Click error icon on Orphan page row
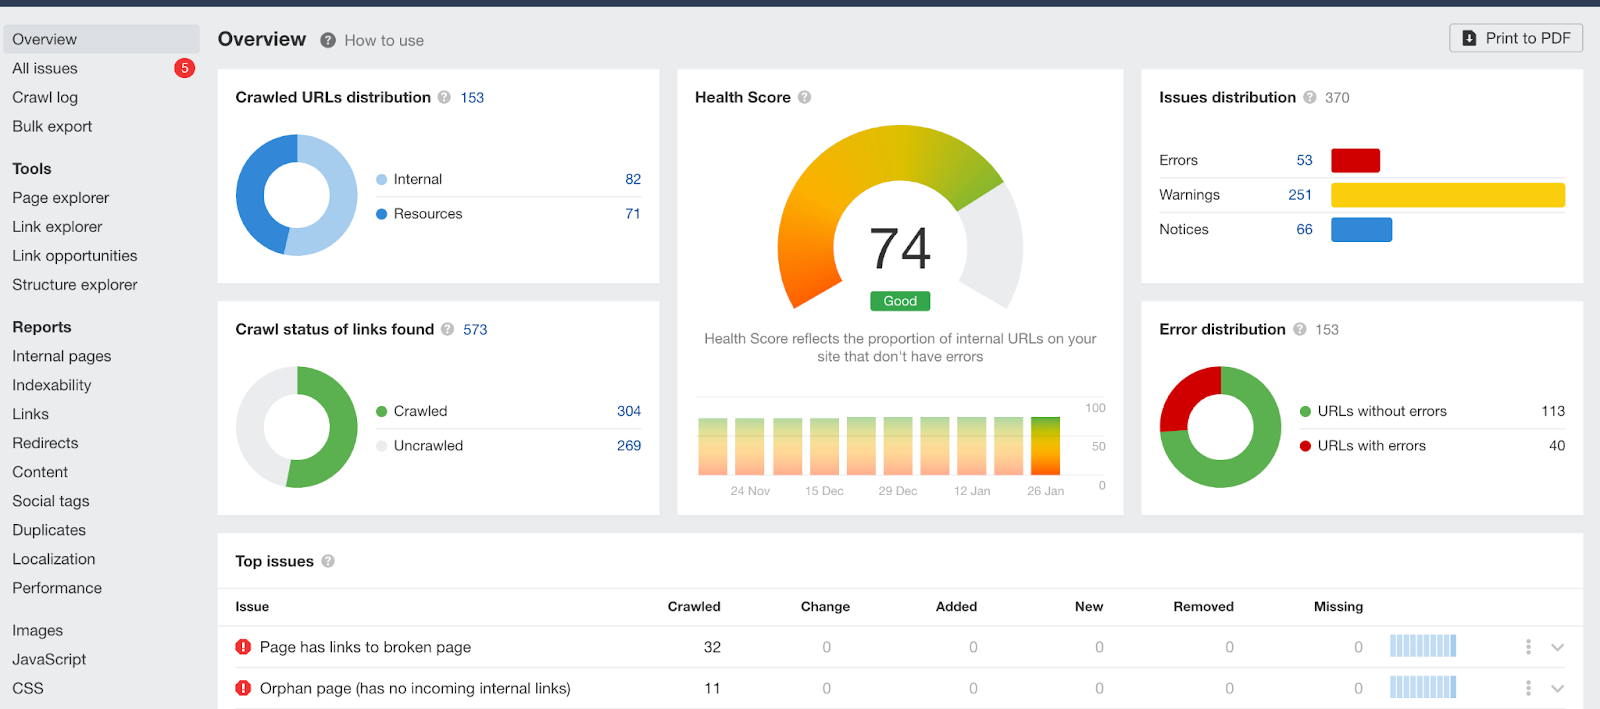This screenshot has height=709, width=1600. (x=243, y=688)
